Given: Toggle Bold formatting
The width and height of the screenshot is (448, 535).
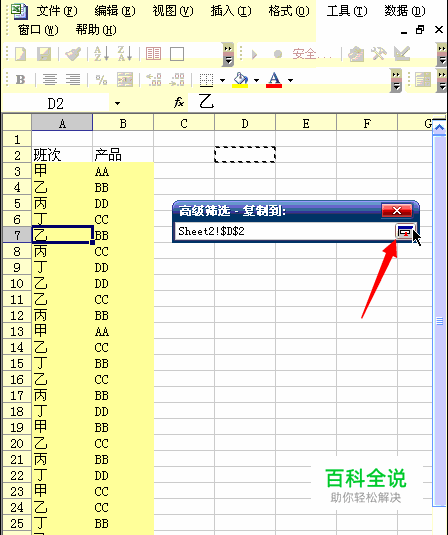Looking at the screenshot, I should (x=20, y=79).
